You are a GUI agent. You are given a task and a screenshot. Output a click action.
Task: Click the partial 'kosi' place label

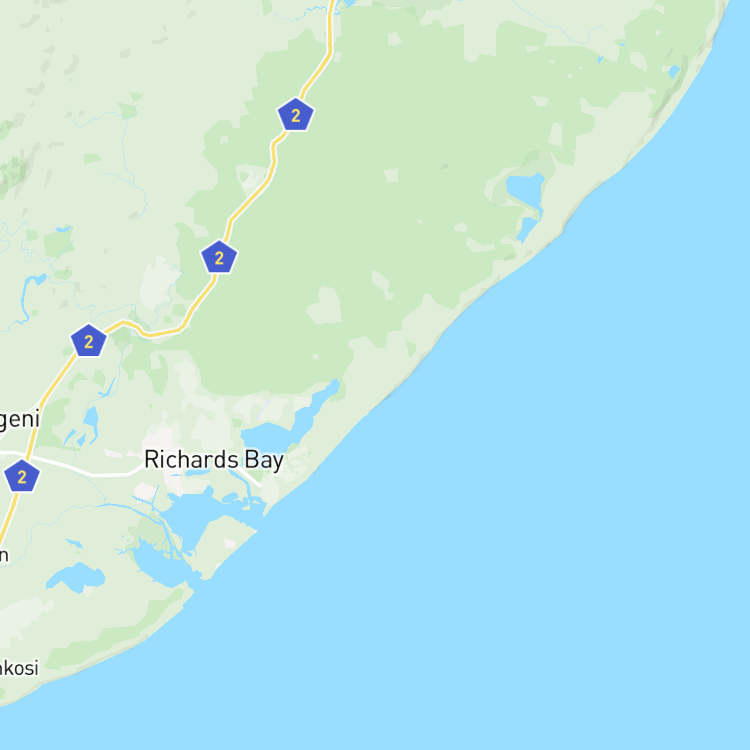(19, 667)
